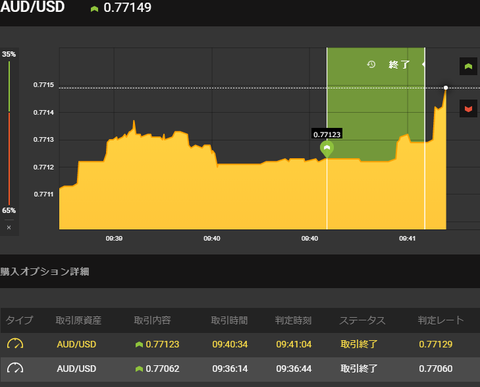The height and width of the screenshot is (387, 480).
Task: Click the 取引原資産 column header
Action: 78,320
